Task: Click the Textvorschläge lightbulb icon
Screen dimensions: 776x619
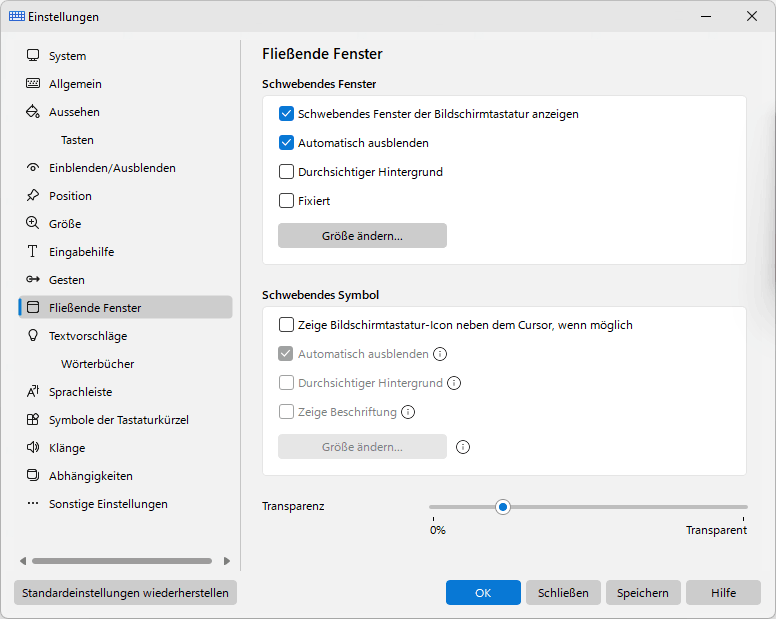Action: click(x=33, y=335)
